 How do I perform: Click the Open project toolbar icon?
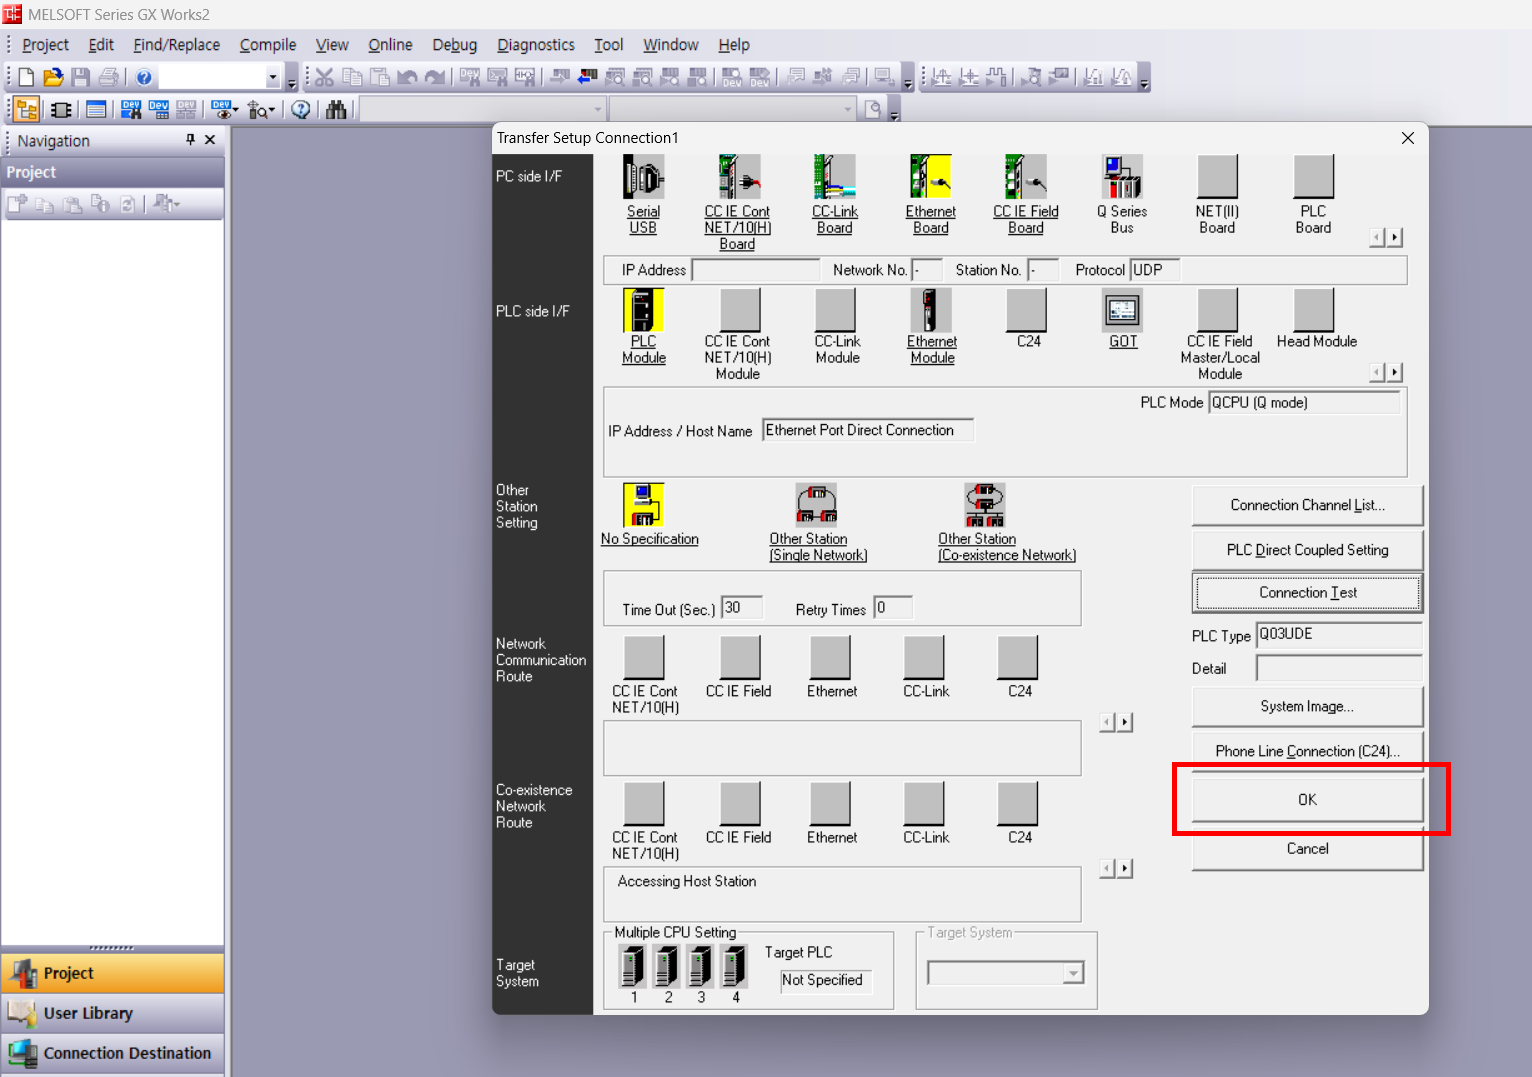53,77
